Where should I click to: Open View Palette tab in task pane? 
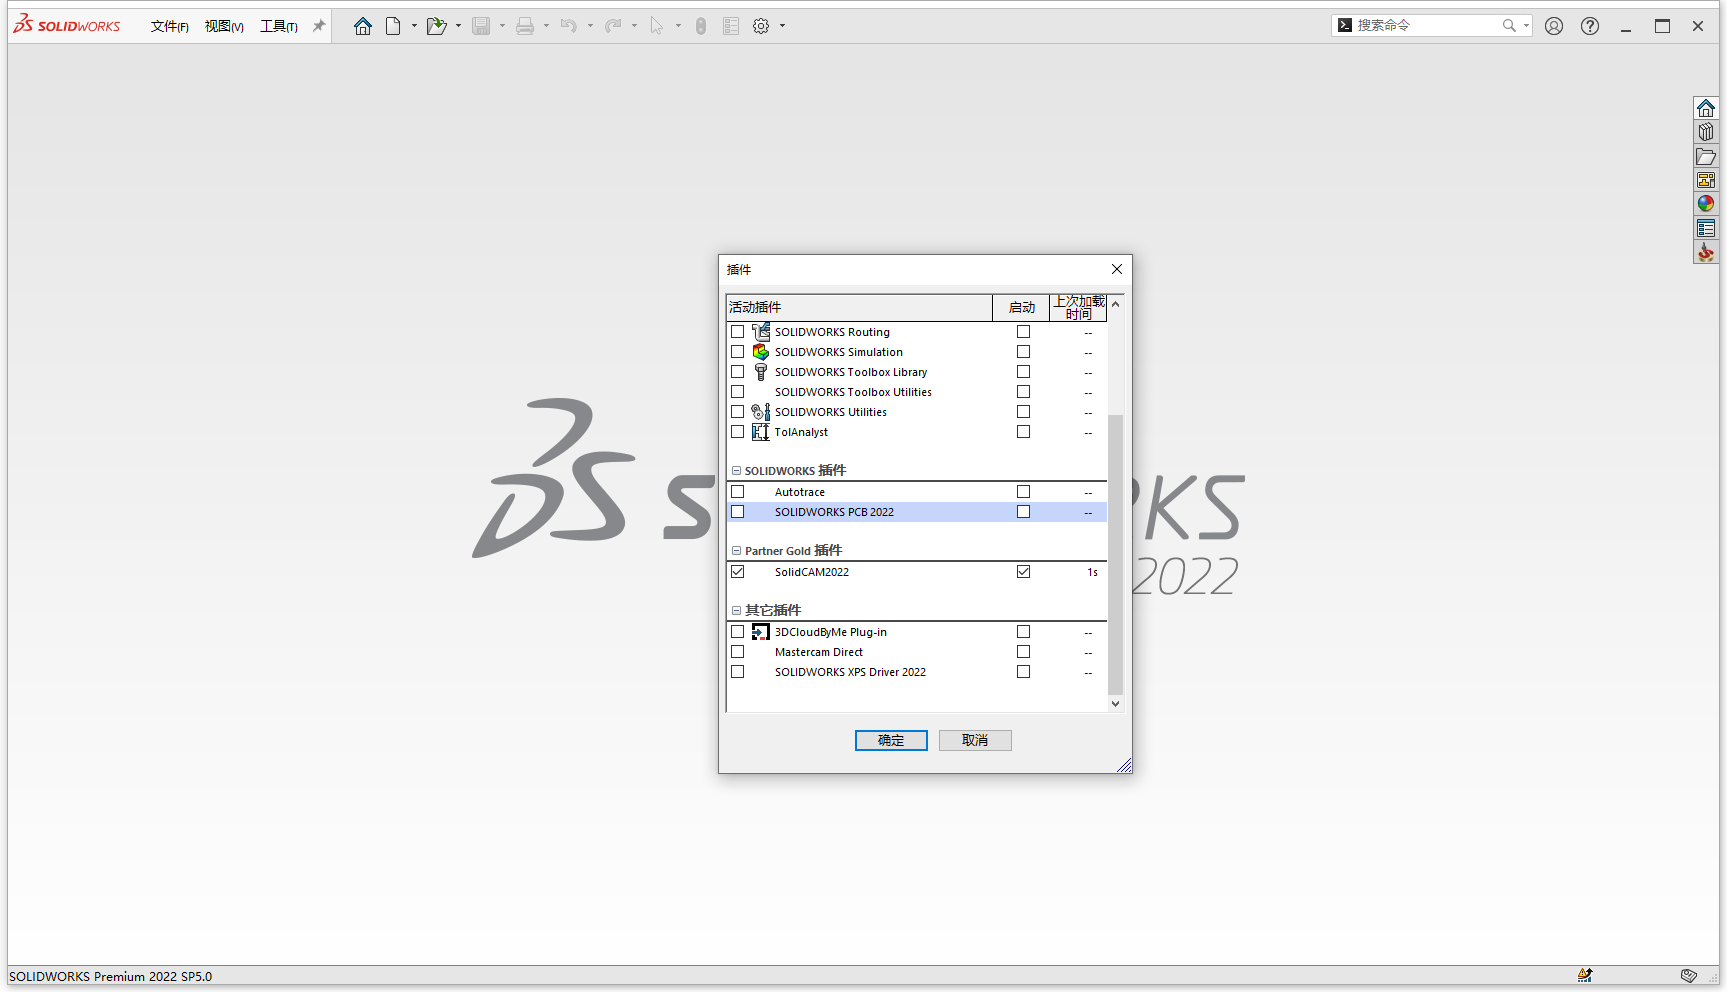(1706, 180)
